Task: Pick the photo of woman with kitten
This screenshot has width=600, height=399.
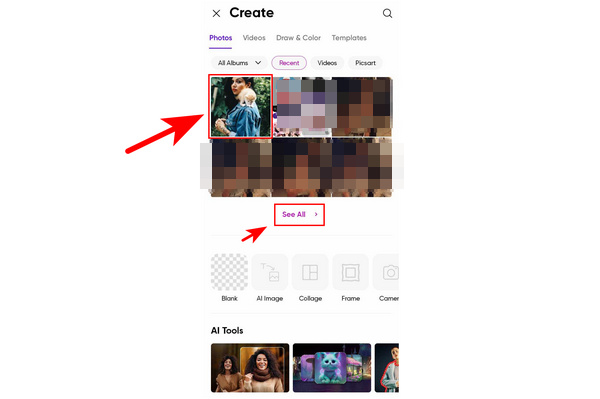Action: click(241, 106)
